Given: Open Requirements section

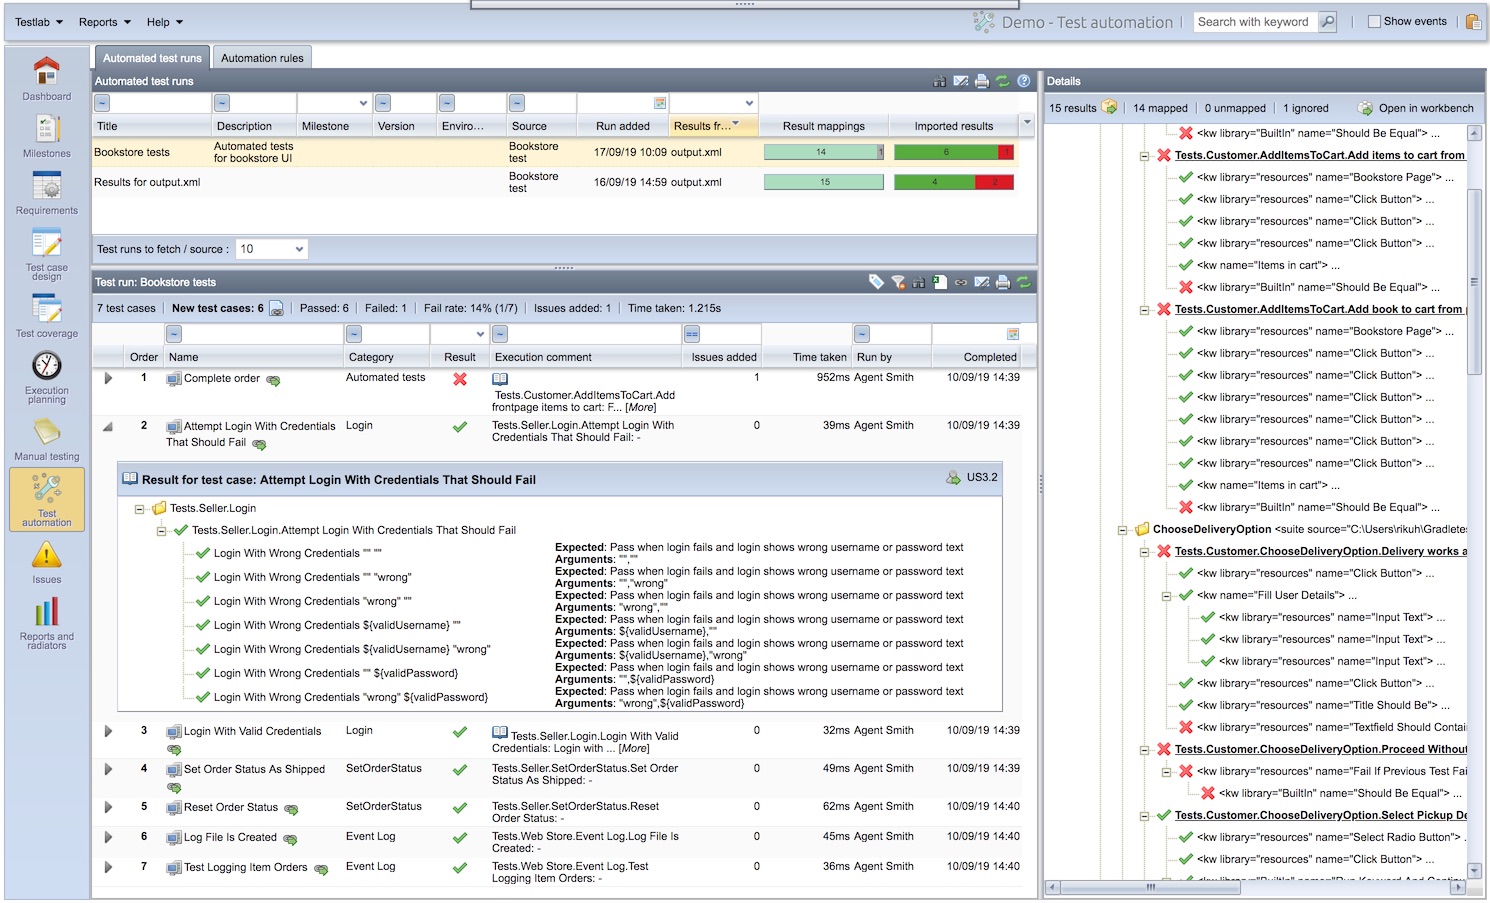Looking at the screenshot, I should 46,193.
